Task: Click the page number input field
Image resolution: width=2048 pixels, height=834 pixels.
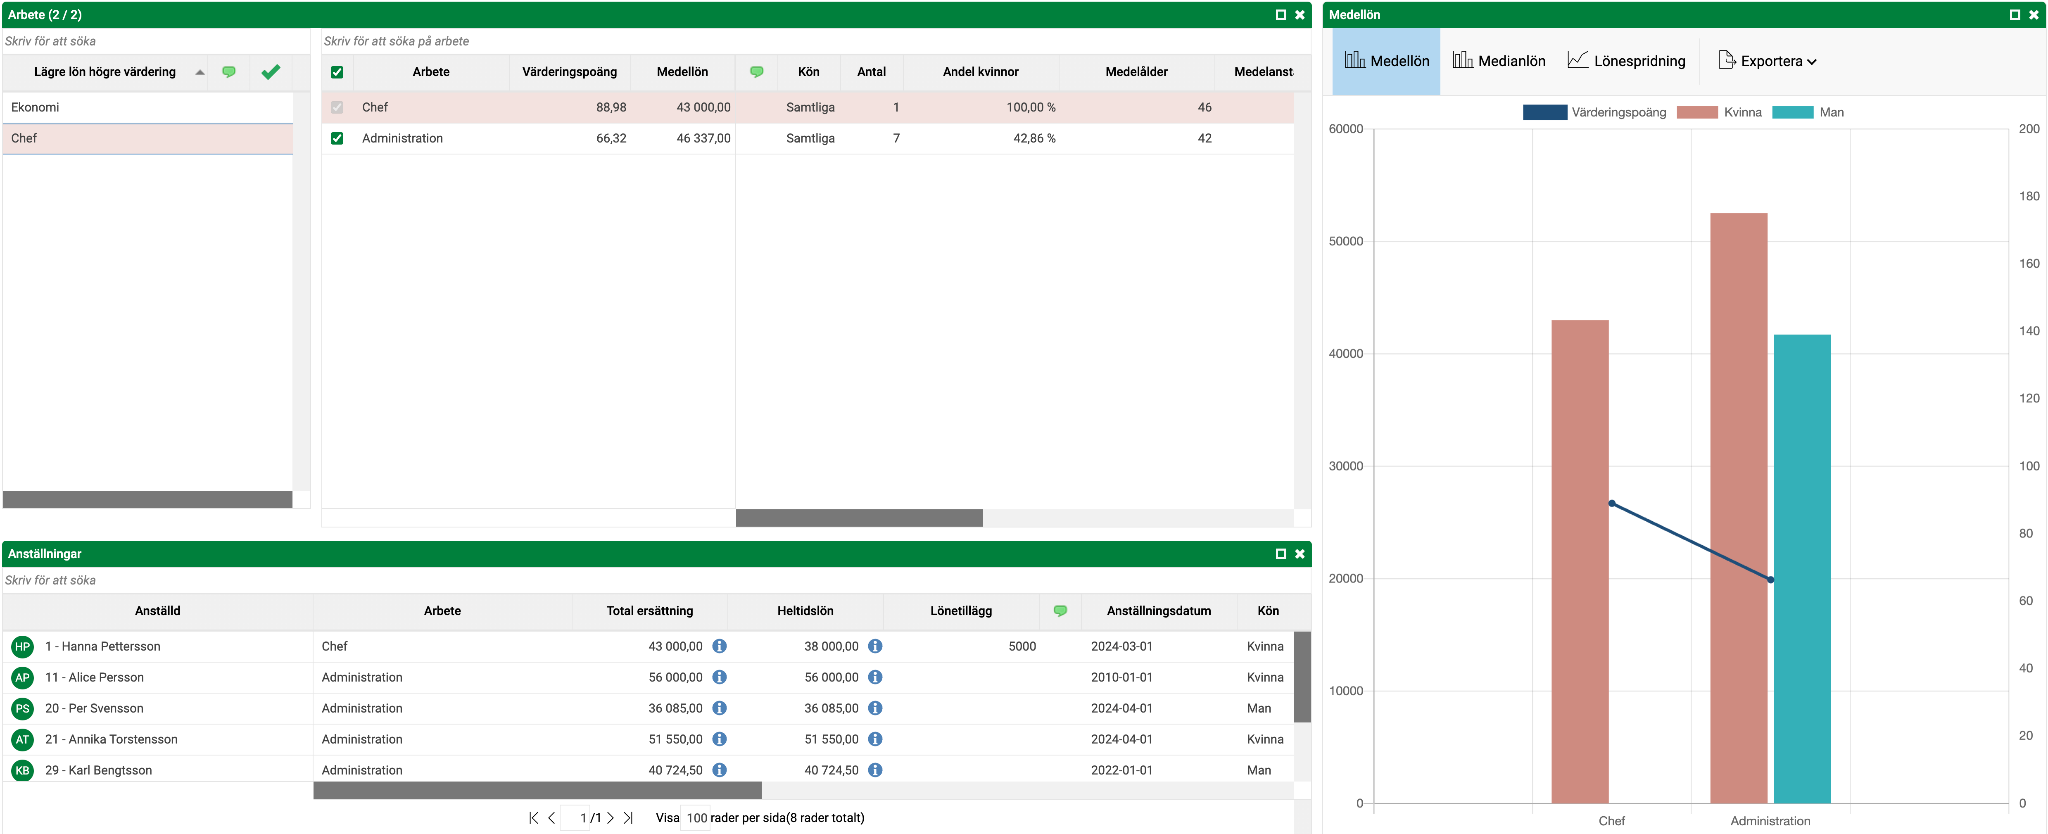Action: (575, 818)
